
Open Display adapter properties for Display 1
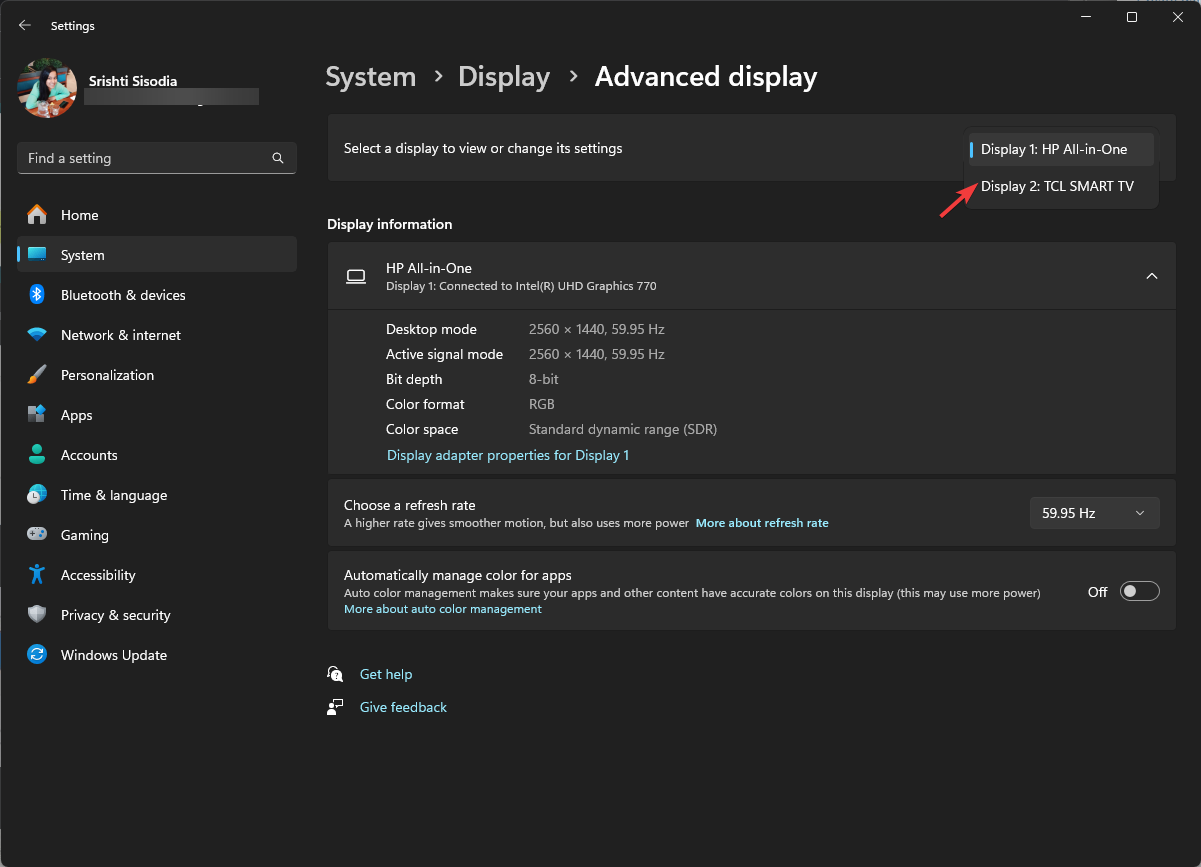tap(508, 455)
